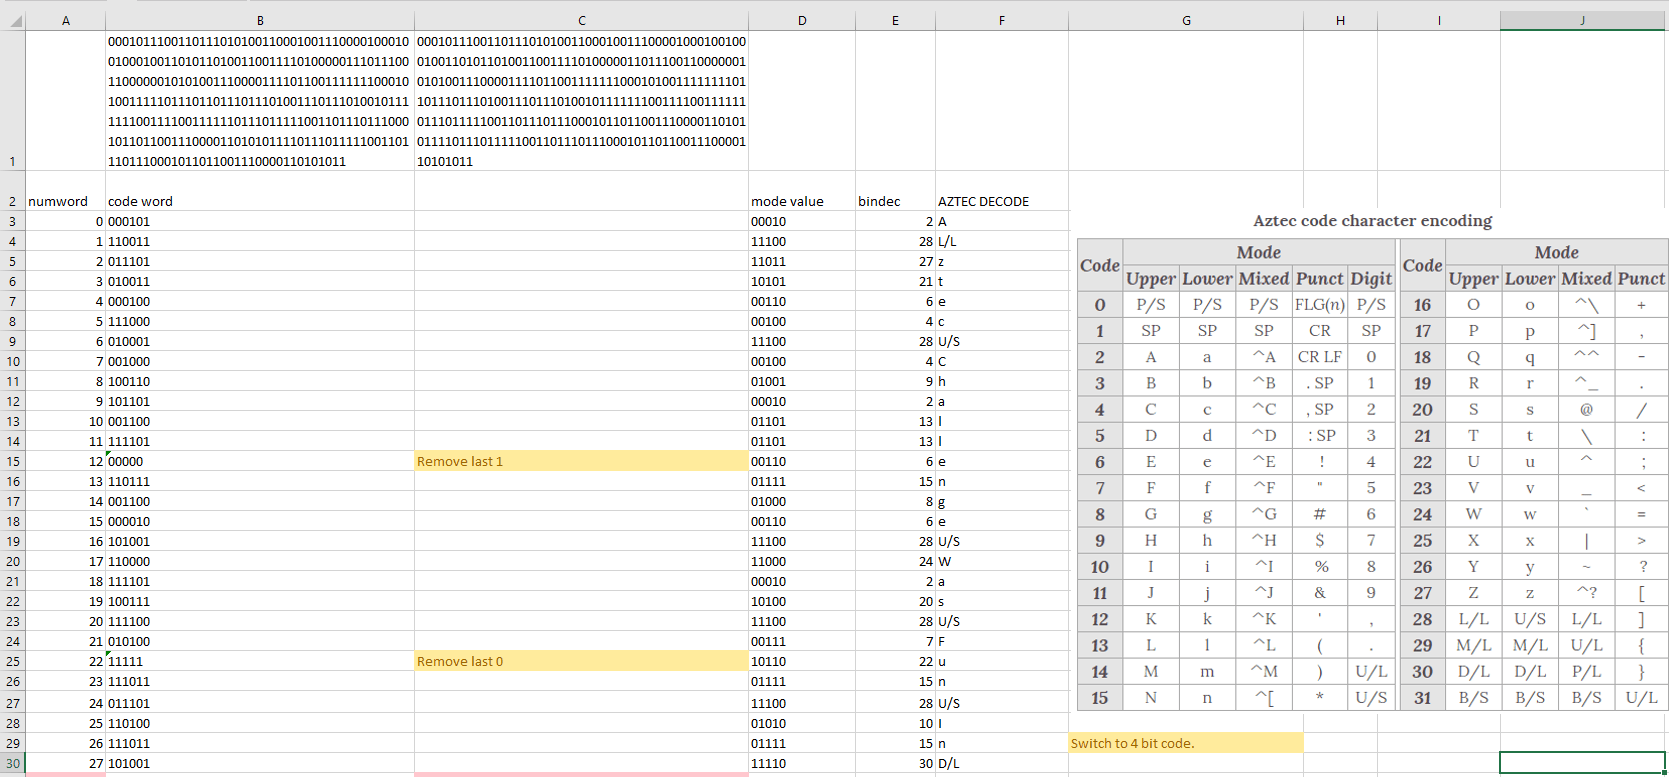1669x777 pixels.
Task: Select the 'mode value' header cell
Action: pos(801,201)
